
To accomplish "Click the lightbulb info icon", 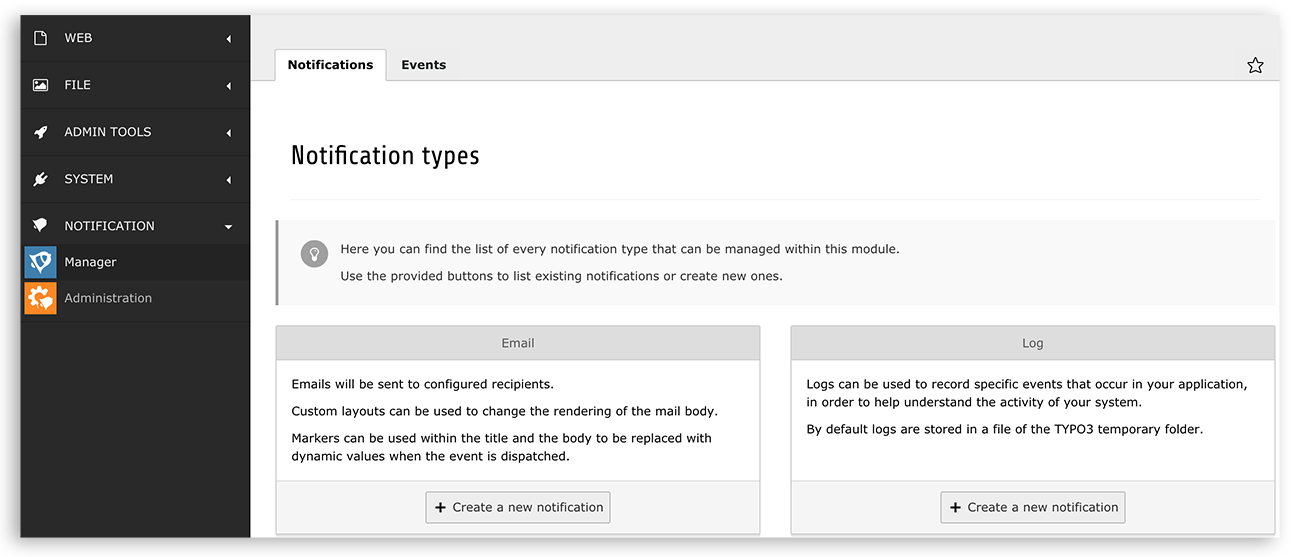I will 315,253.
